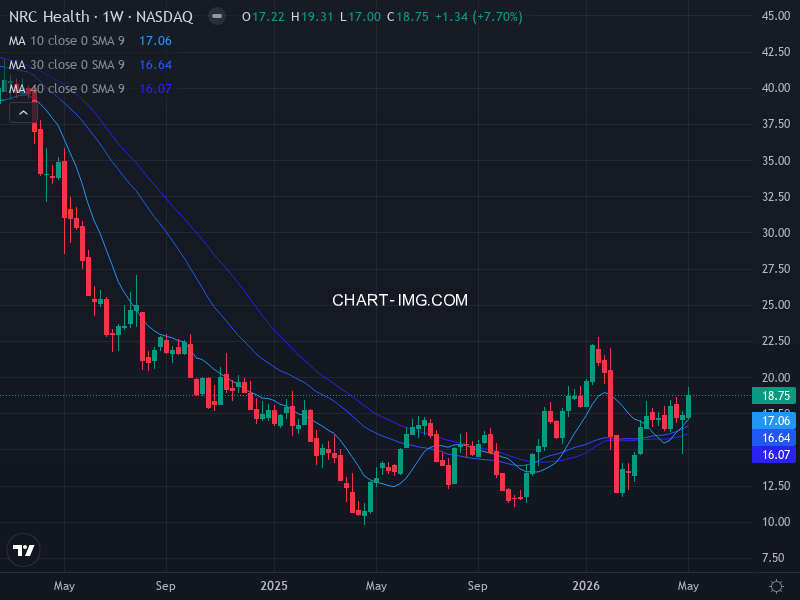The height and width of the screenshot is (600, 800).
Task: Select the MA 10 close indicator legend
Action: tap(67, 41)
